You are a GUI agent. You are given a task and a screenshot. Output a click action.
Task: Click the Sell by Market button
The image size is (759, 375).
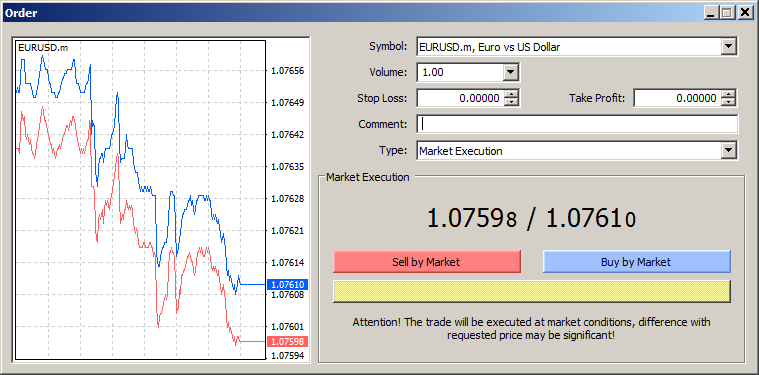pyautogui.click(x=426, y=262)
